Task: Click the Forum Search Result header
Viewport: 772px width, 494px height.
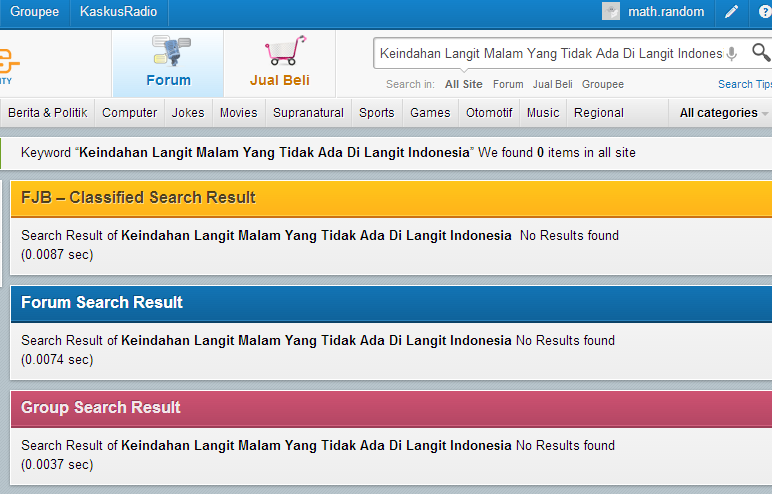Action: [391, 303]
